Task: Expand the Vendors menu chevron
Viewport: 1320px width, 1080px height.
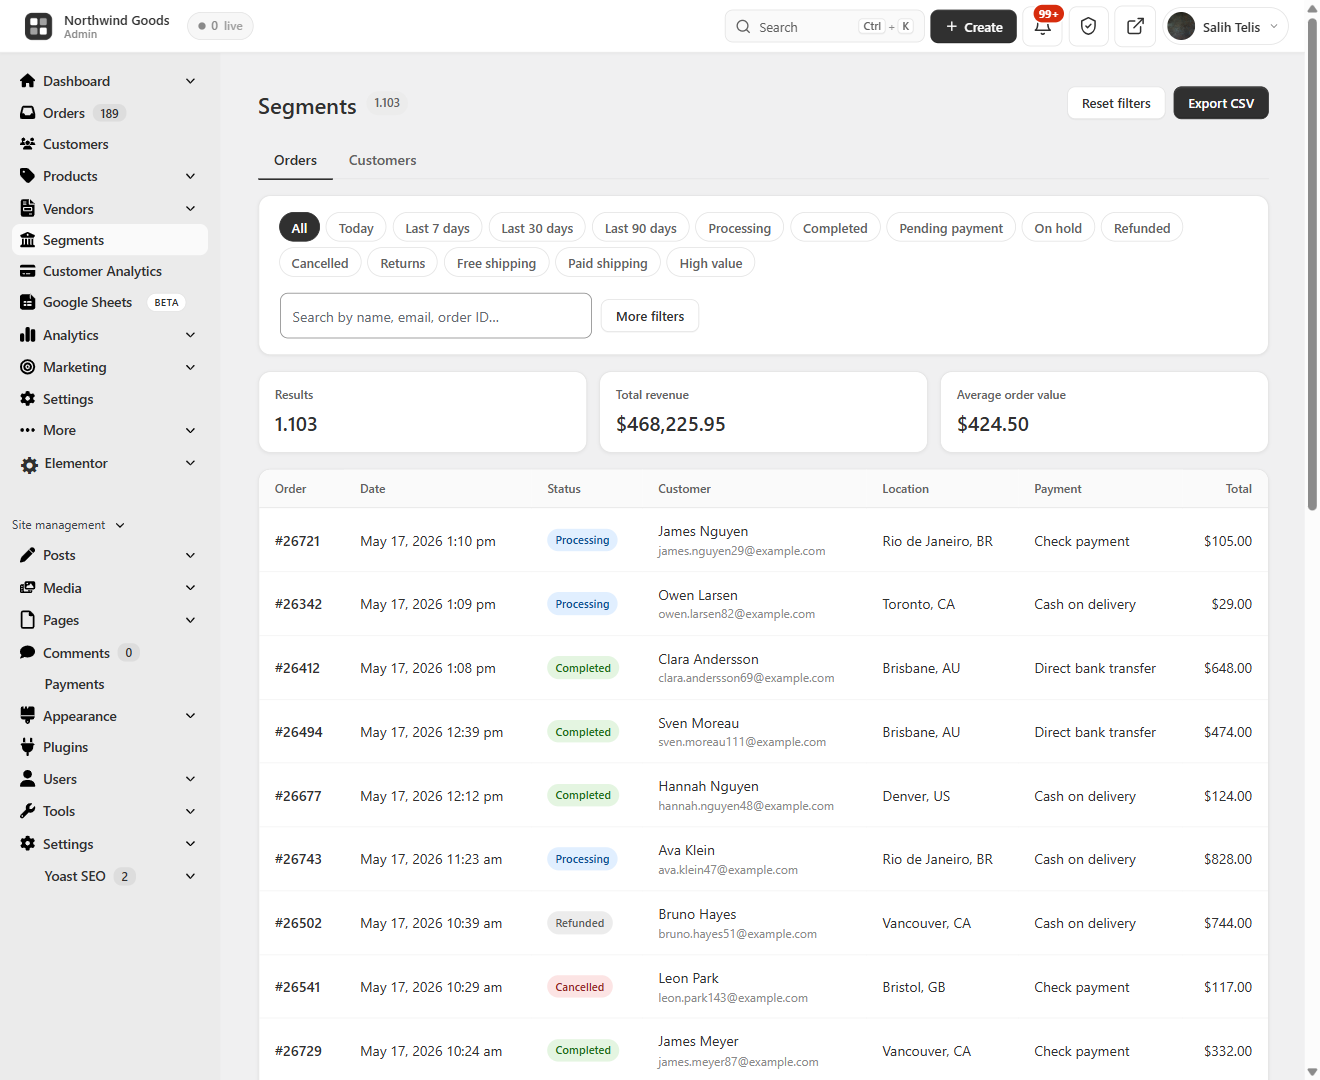Action: [190, 209]
